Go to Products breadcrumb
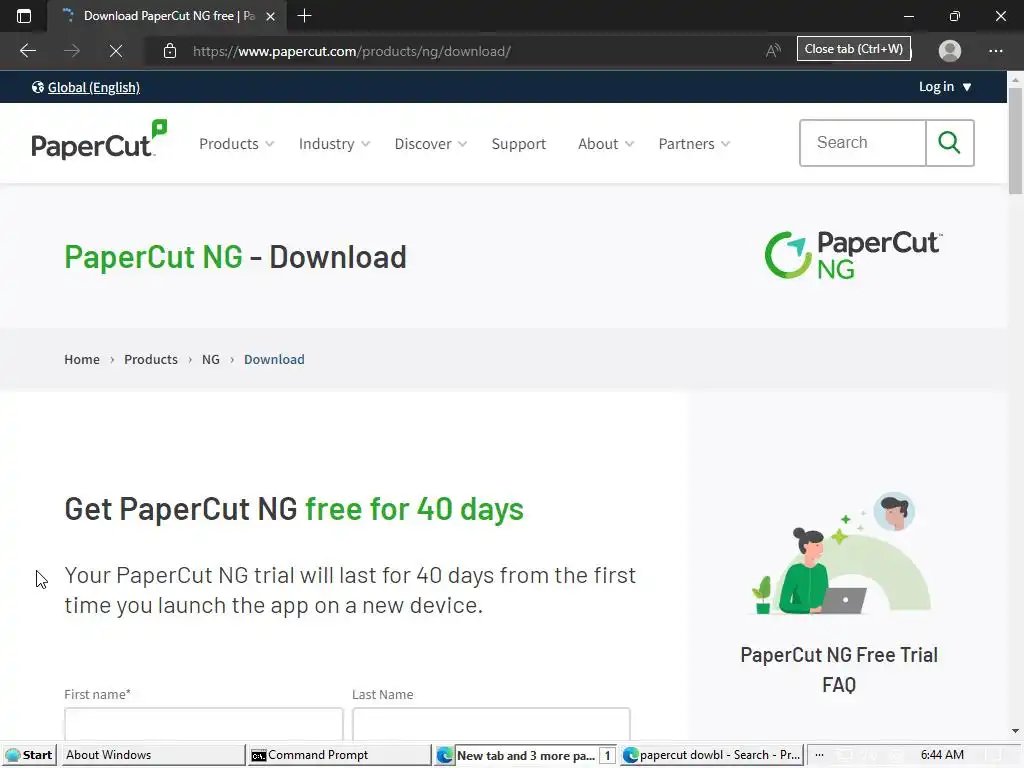The width and height of the screenshot is (1024, 768). click(151, 359)
